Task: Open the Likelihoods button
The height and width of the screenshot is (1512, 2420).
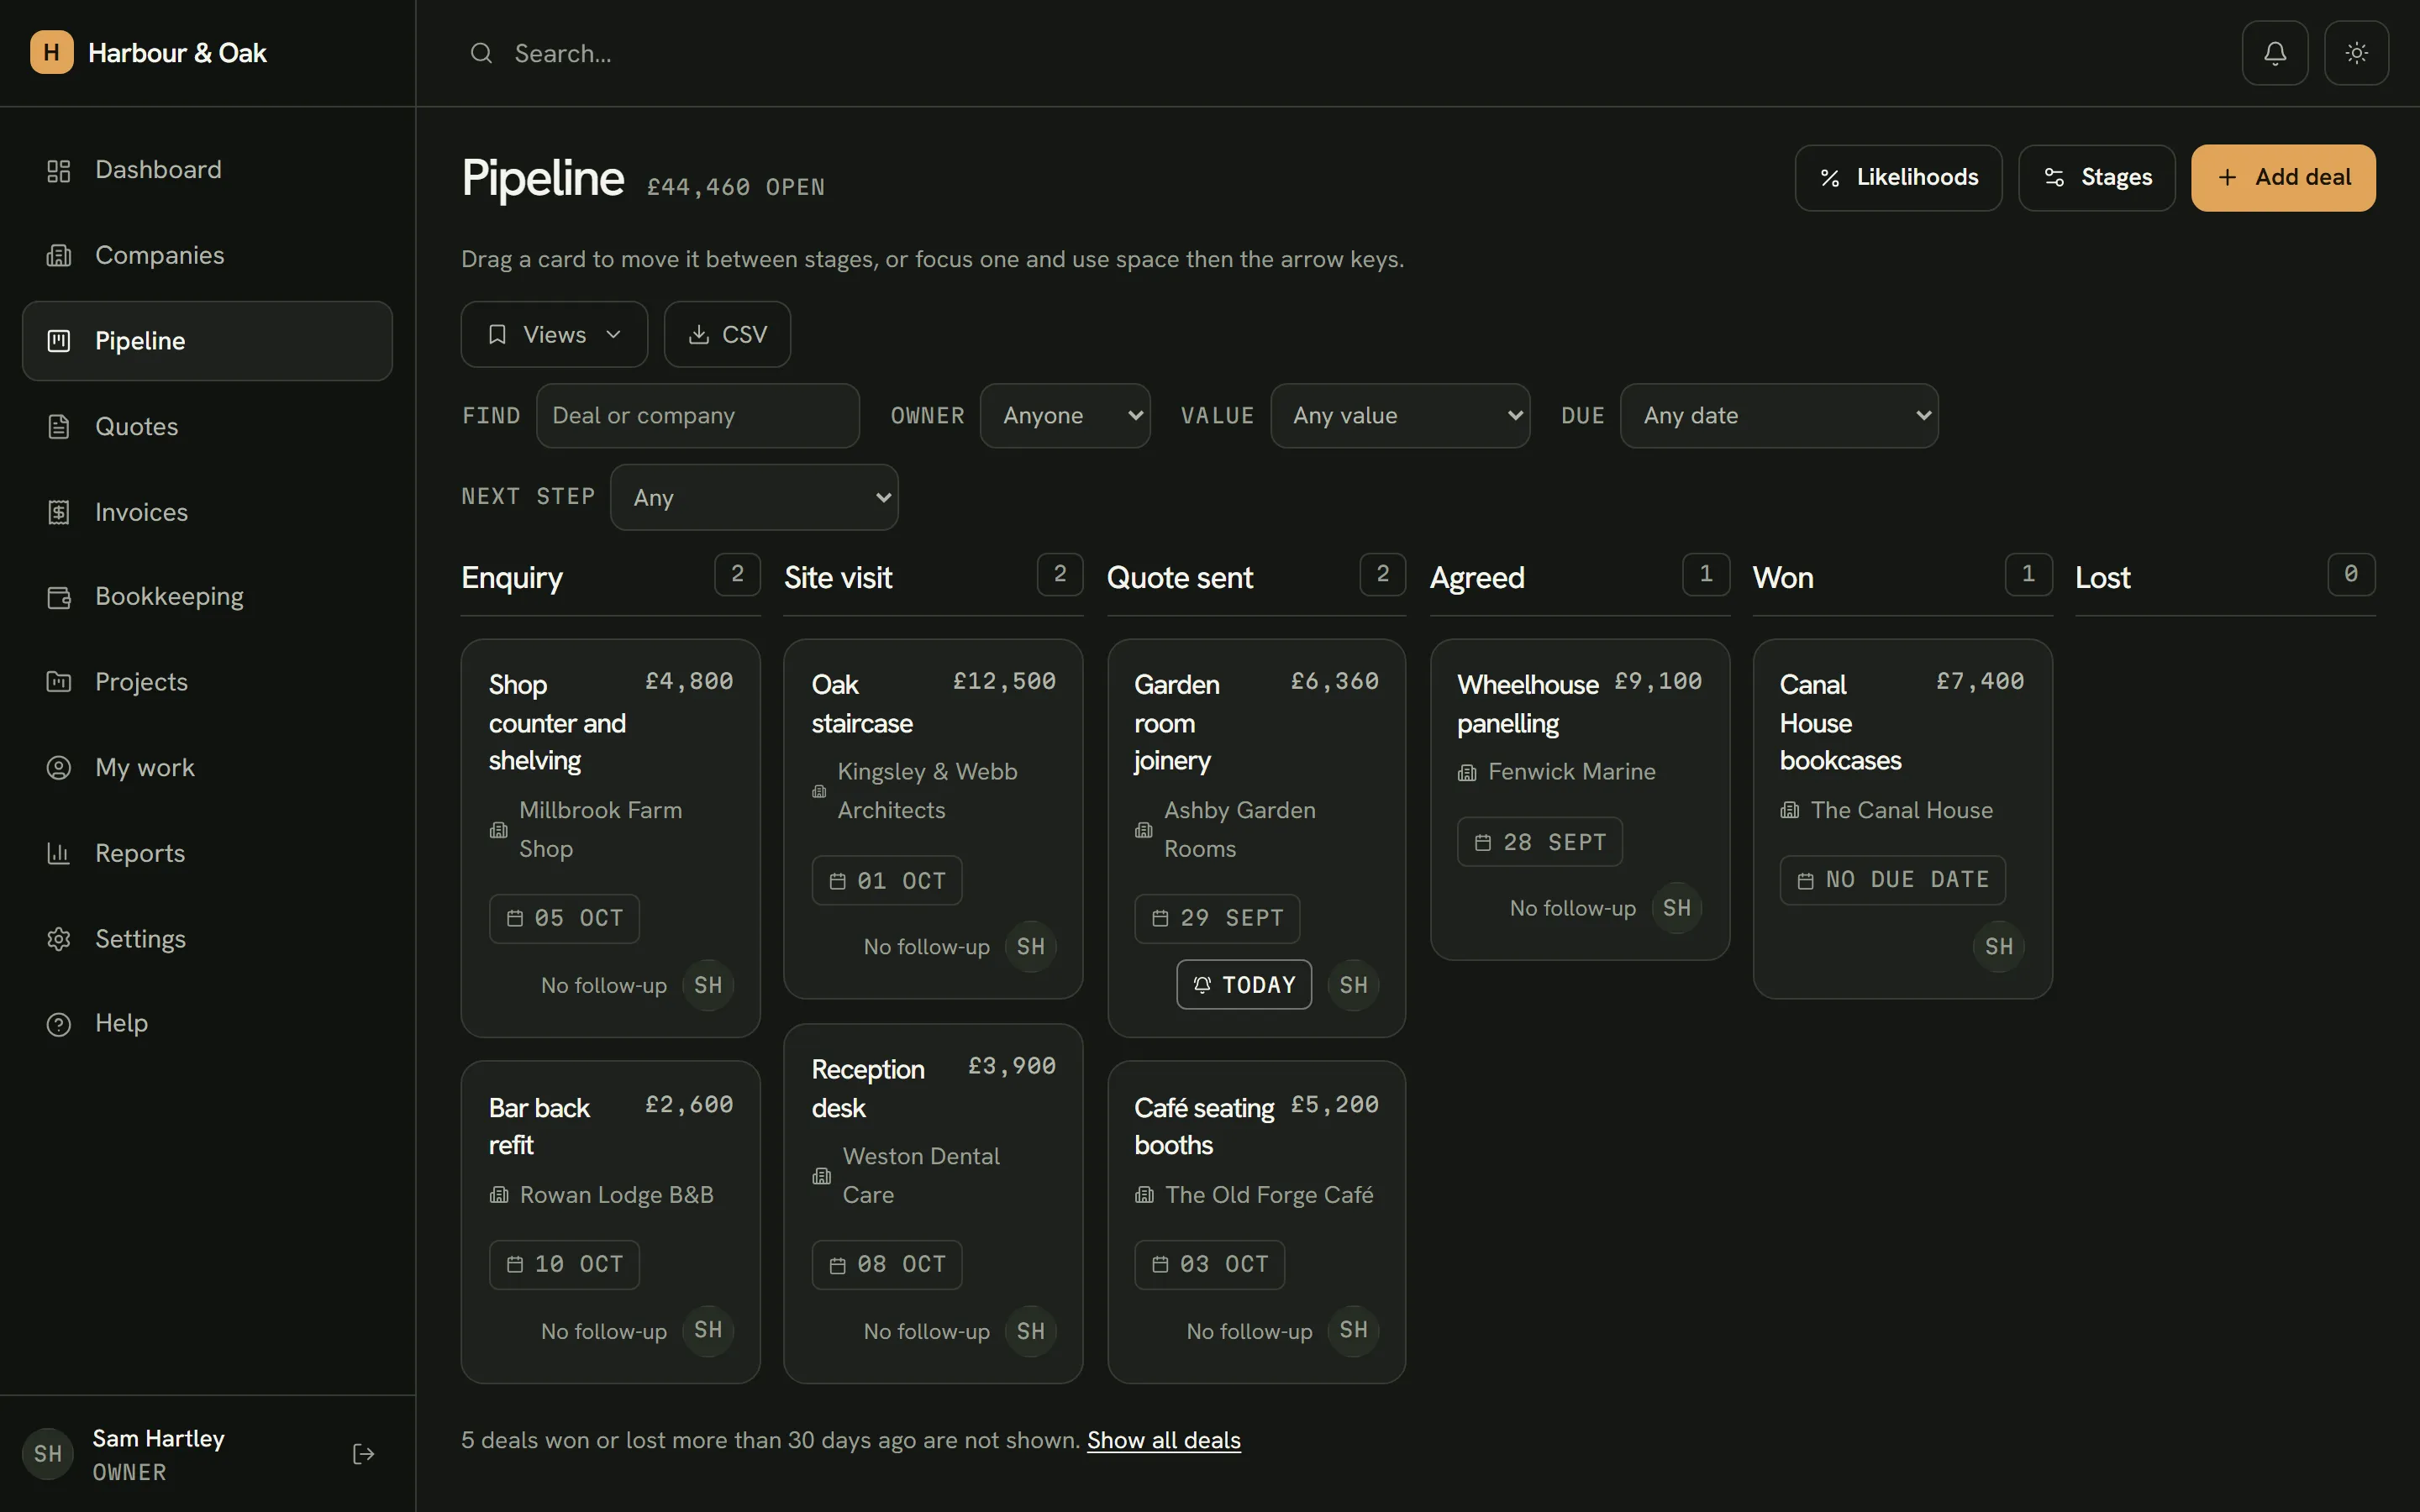Action: tap(1898, 178)
